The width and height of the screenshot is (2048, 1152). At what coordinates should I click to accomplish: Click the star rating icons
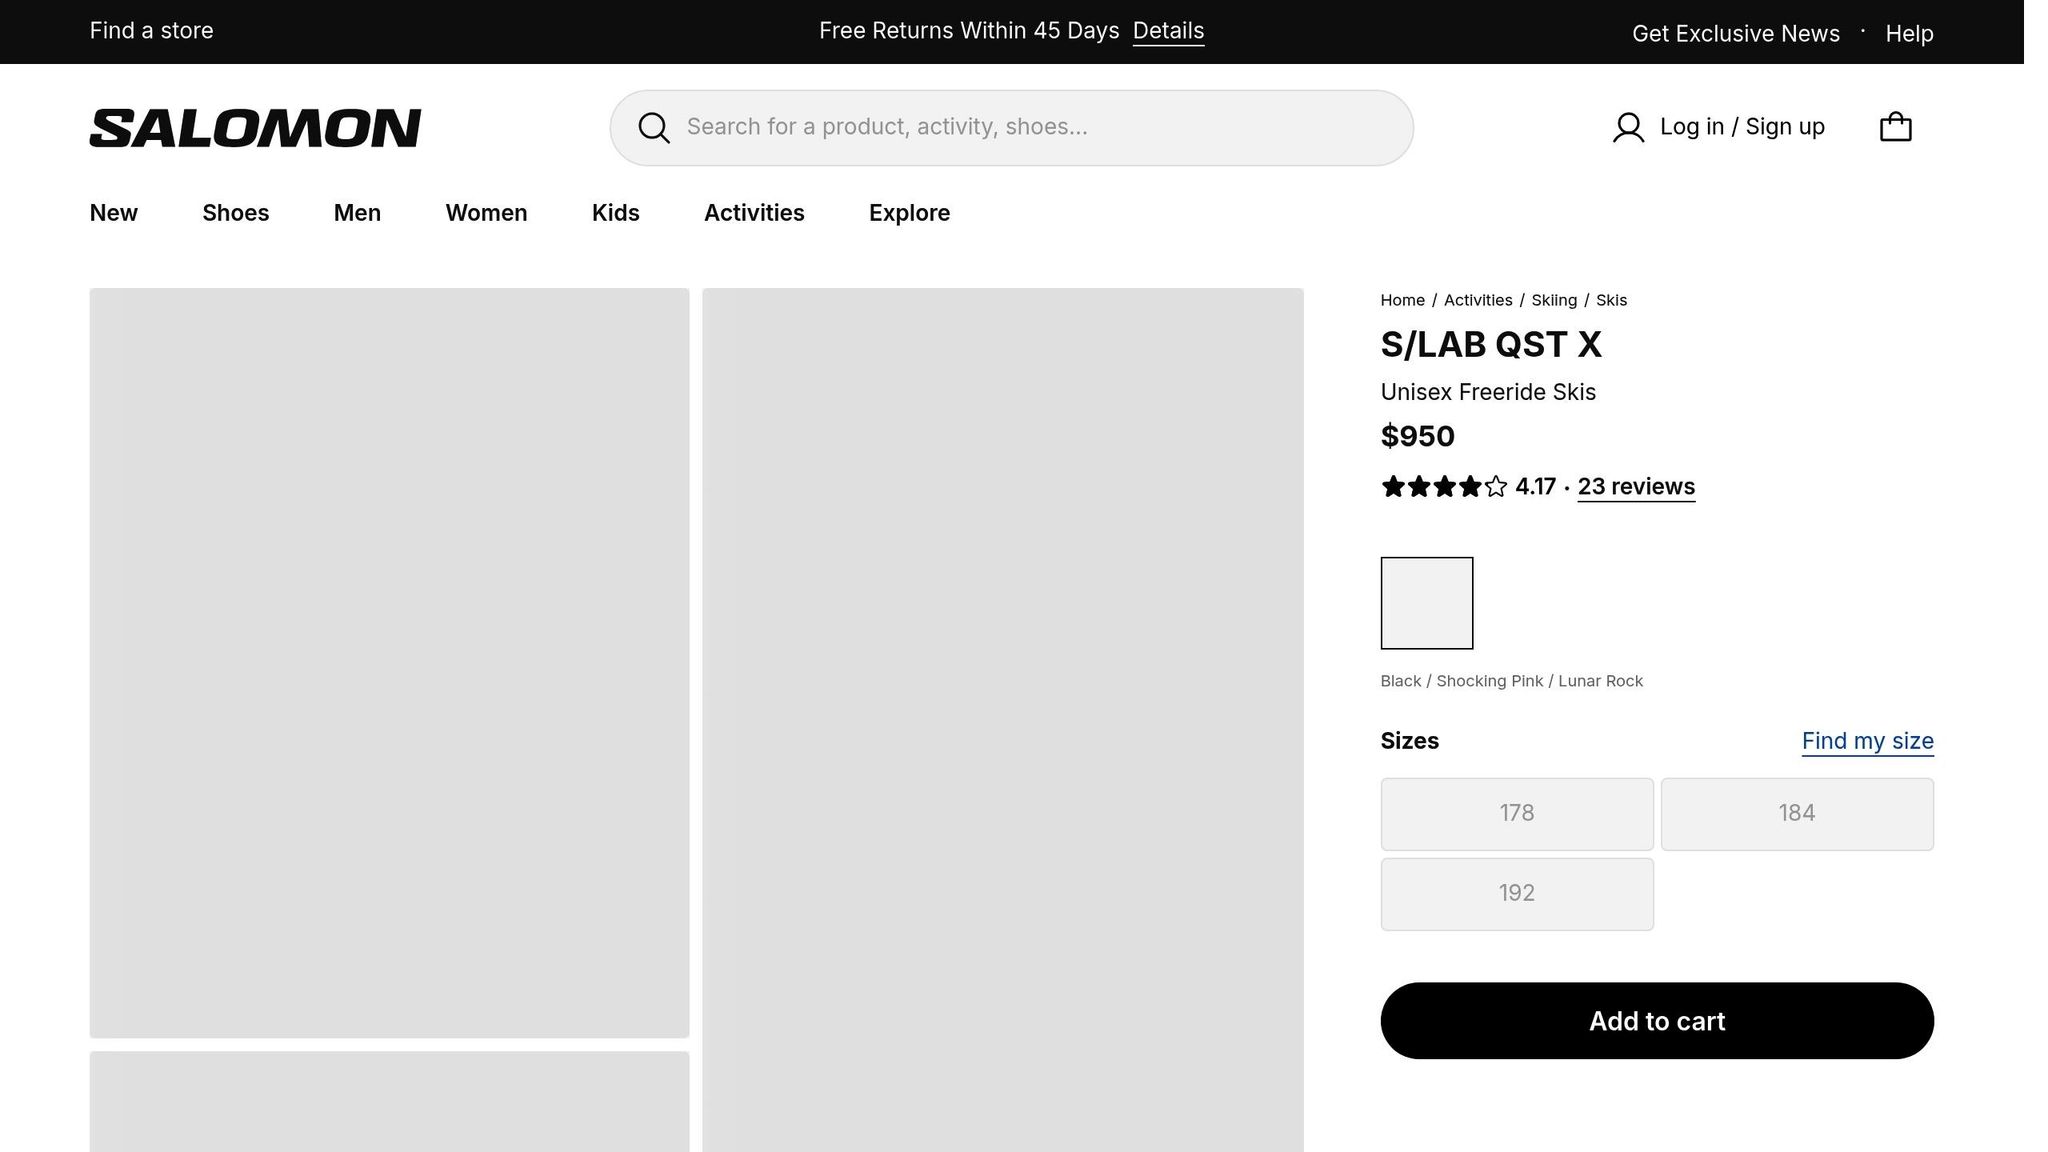1444,487
